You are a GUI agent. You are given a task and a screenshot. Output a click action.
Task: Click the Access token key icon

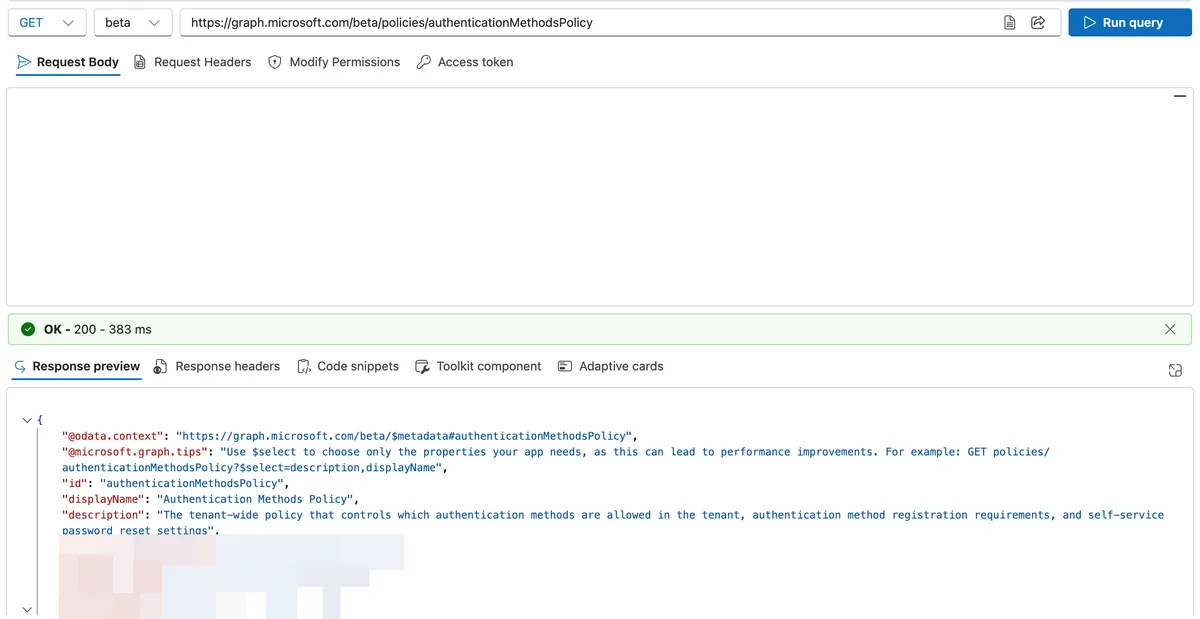[x=424, y=62]
